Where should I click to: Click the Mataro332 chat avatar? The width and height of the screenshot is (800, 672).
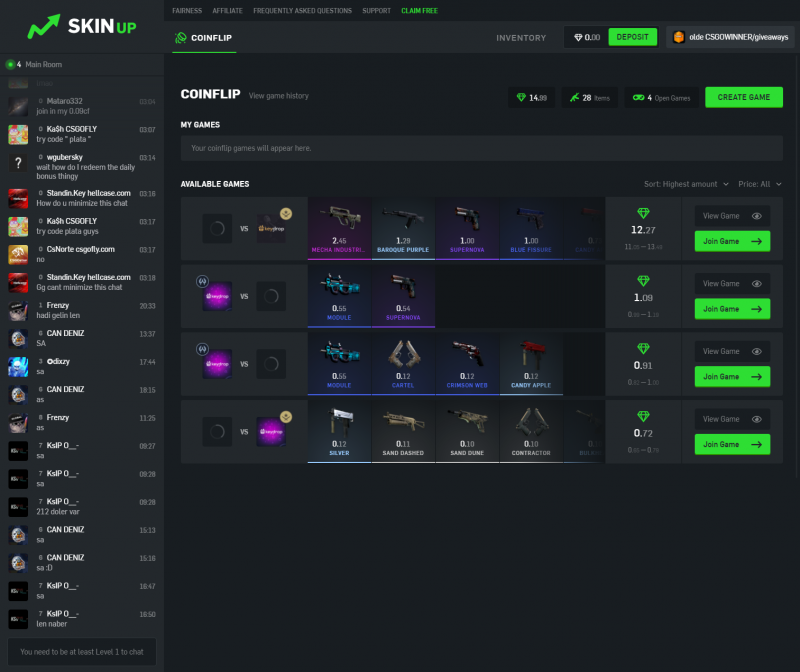click(x=18, y=107)
